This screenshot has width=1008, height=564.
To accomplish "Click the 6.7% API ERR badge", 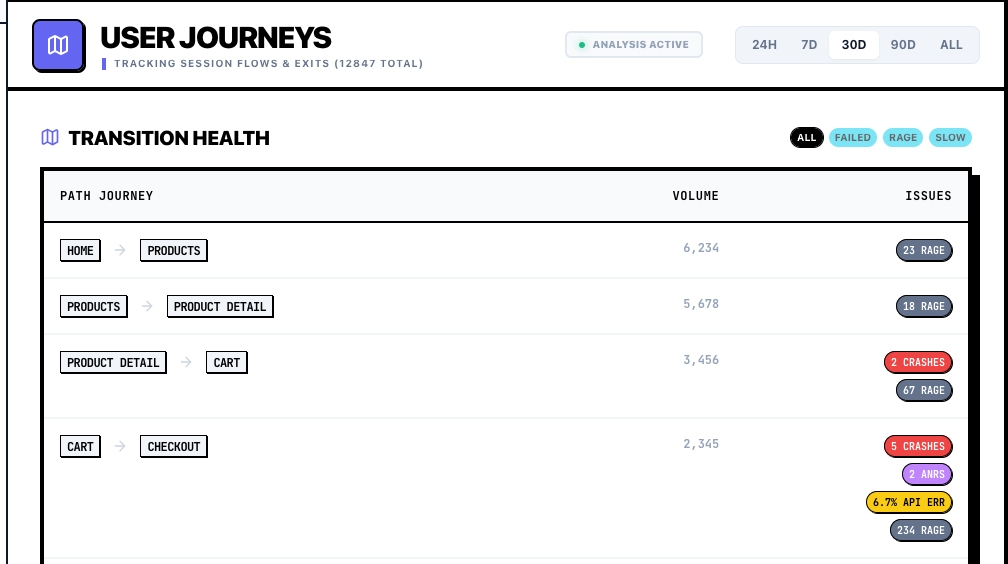I will 909,502.
